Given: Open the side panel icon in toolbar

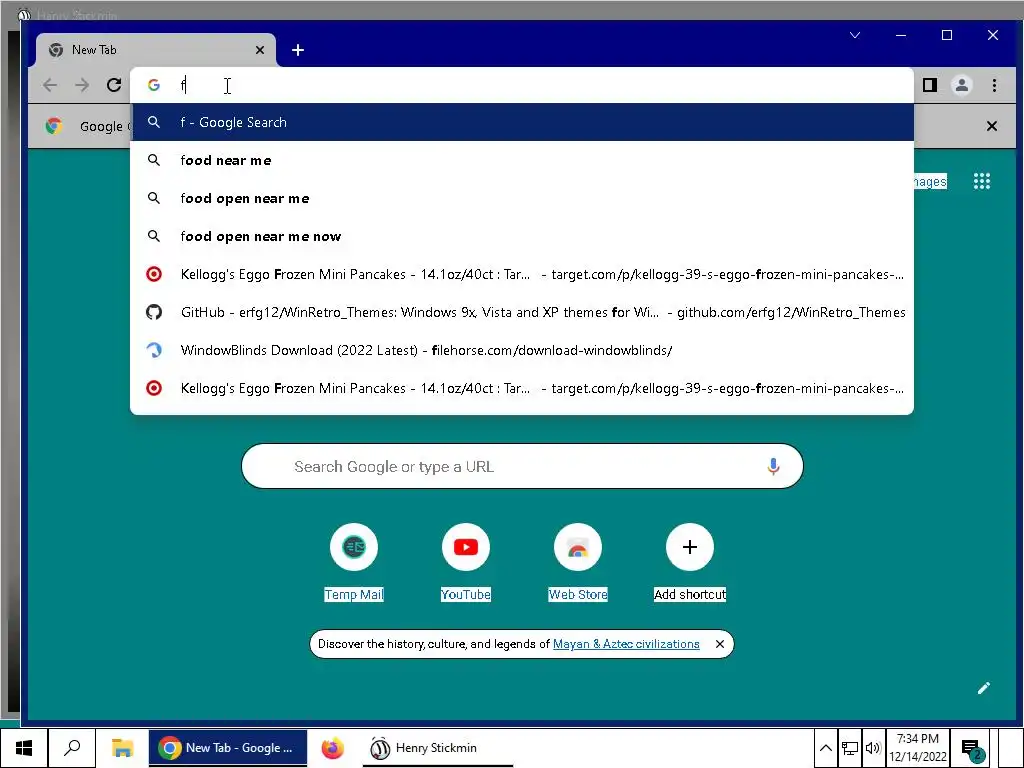Looking at the screenshot, I should pyautogui.click(x=930, y=85).
